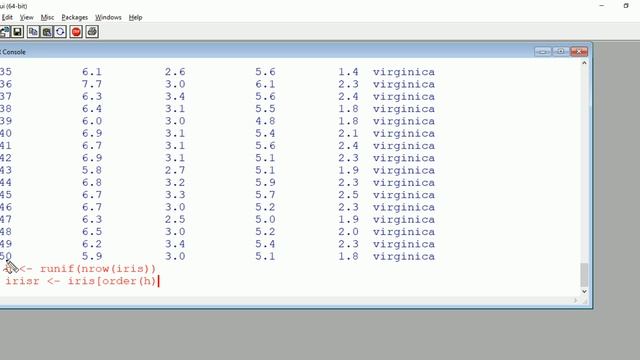
Task: Maximize the R Console child window
Action: click(x=561, y=51)
